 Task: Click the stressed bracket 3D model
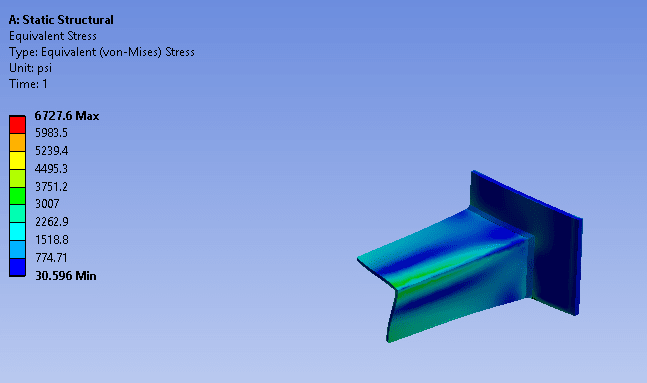point(470,256)
